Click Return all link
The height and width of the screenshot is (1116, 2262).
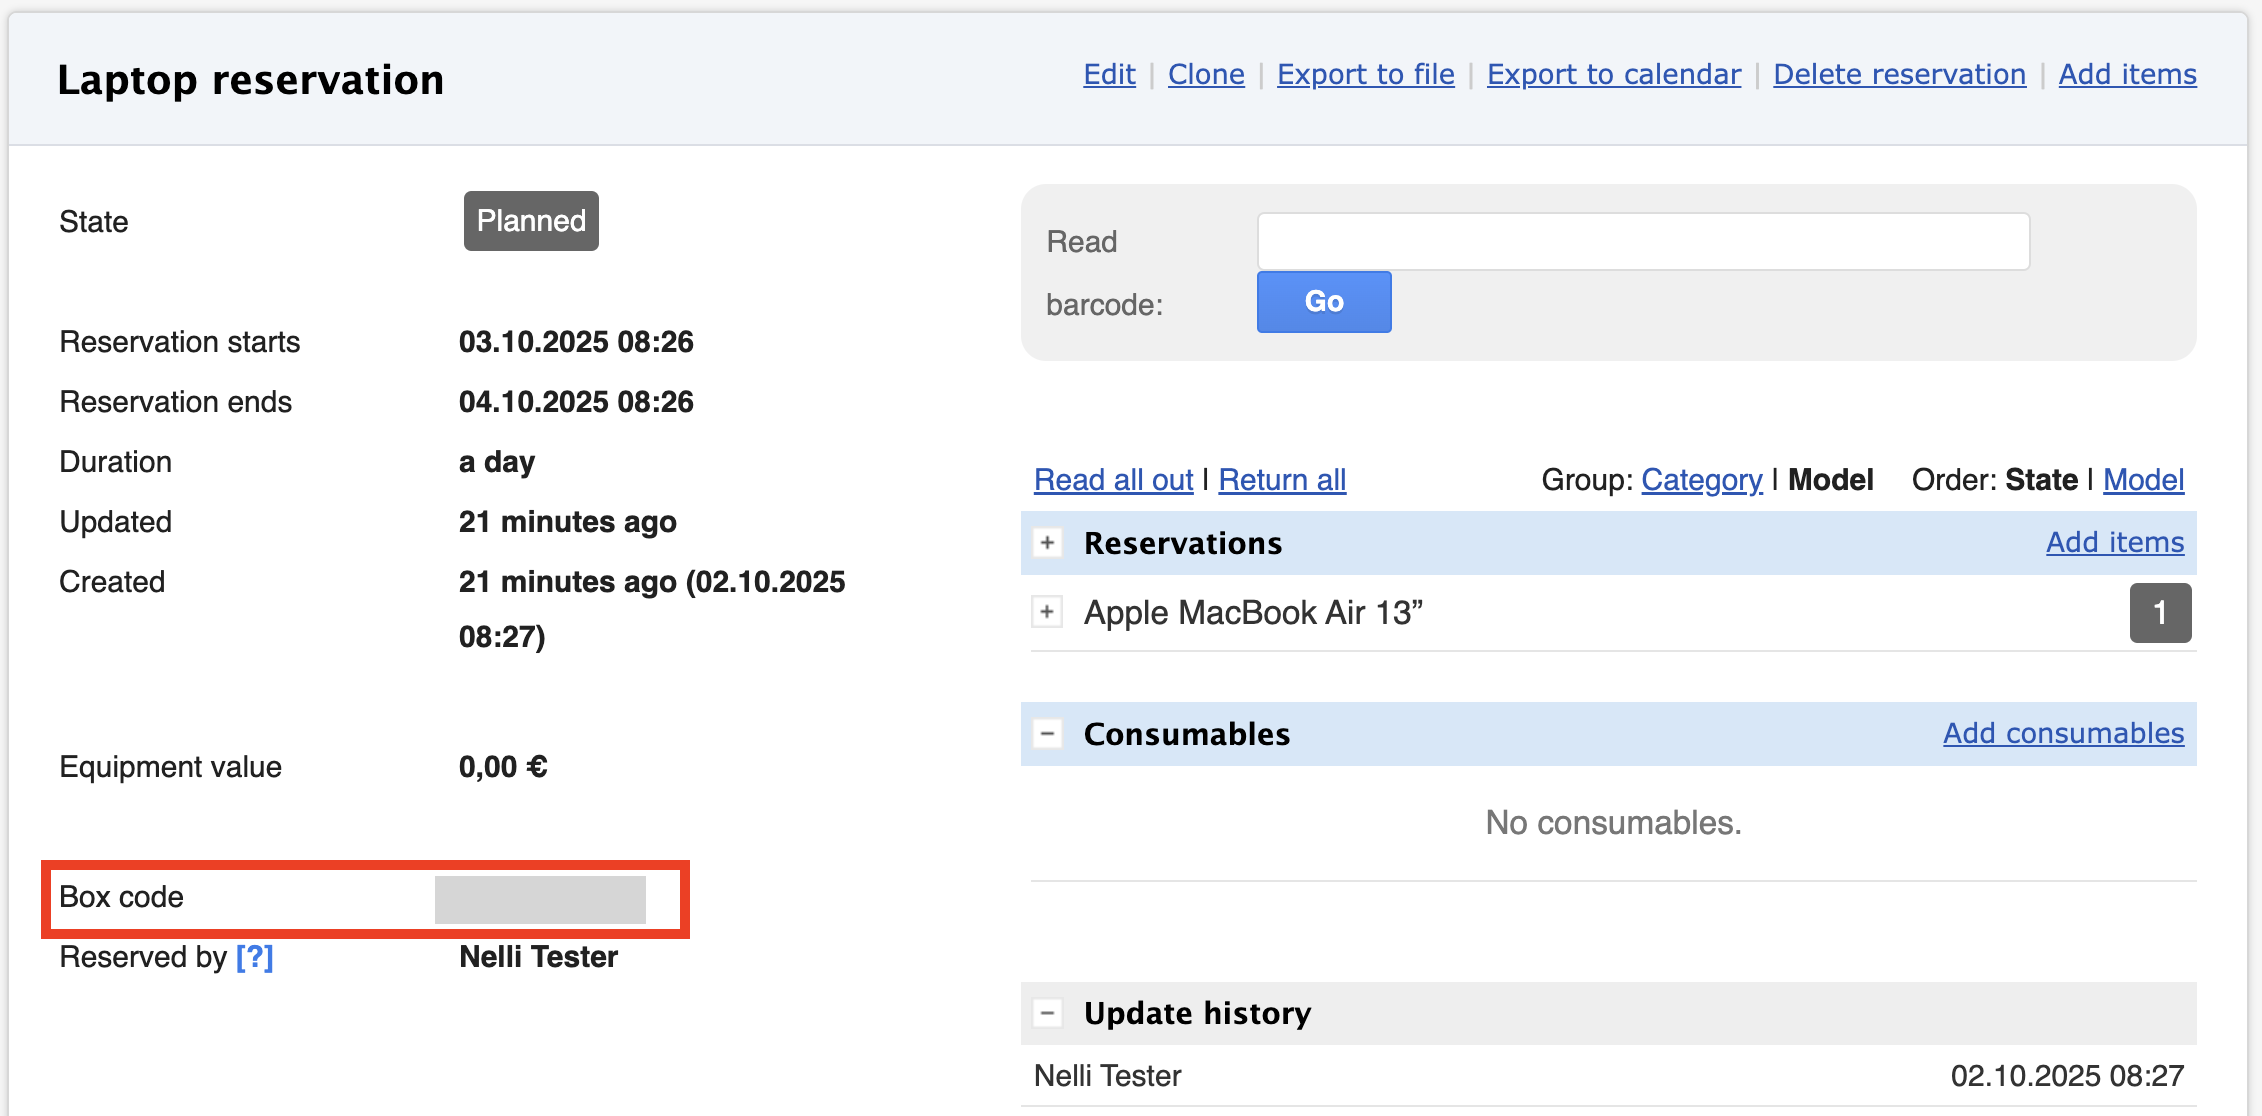point(1282,480)
